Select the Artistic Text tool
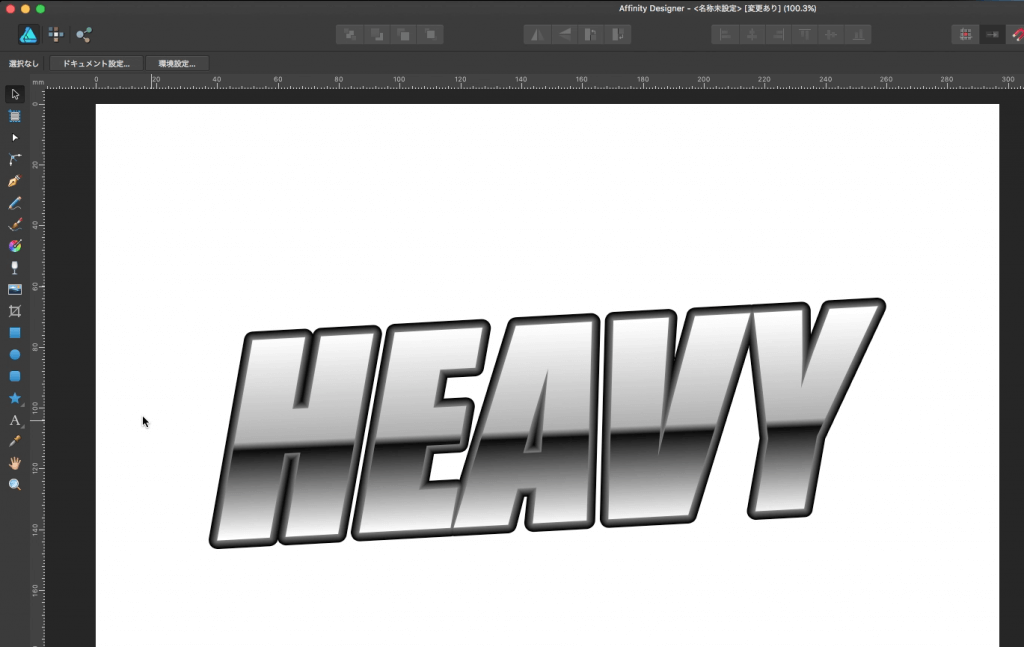1024x647 pixels. [x=15, y=420]
